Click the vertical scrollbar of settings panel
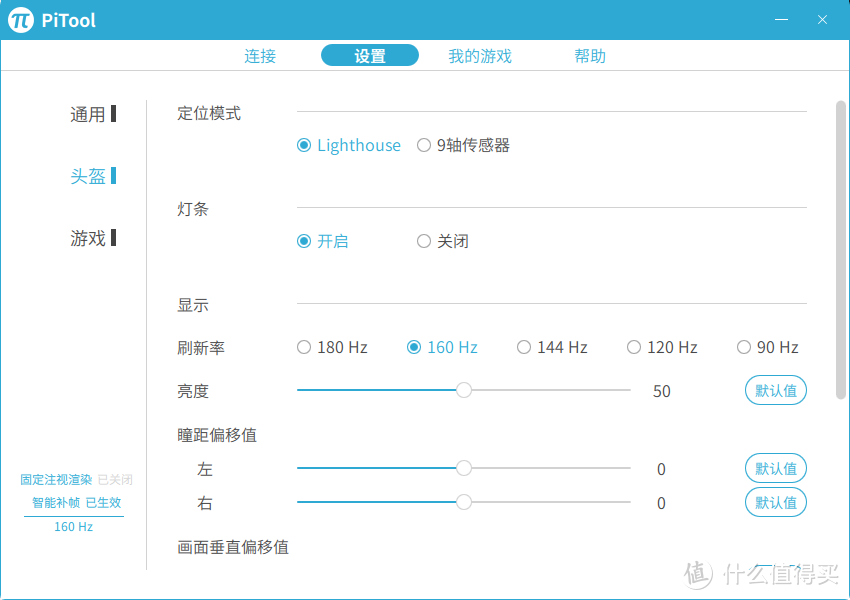Viewport: 850px width, 600px height. (x=841, y=250)
